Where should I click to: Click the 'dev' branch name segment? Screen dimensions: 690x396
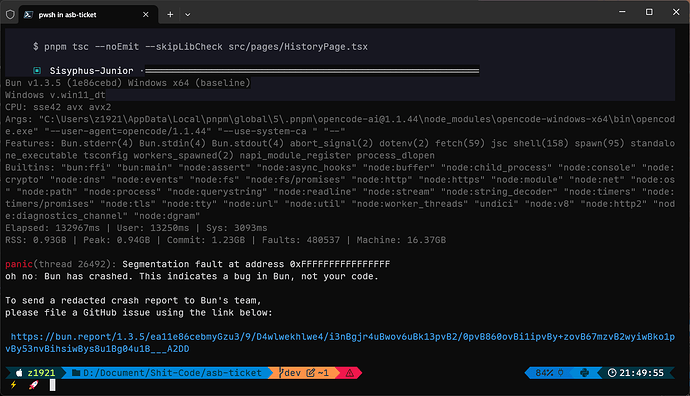click(x=293, y=373)
